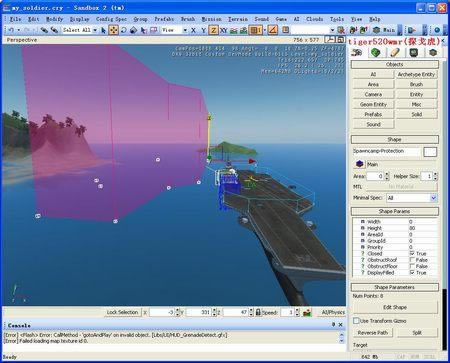Click the AI/Physics button
Image resolution: width=450 pixels, height=363 pixels.
333,312
